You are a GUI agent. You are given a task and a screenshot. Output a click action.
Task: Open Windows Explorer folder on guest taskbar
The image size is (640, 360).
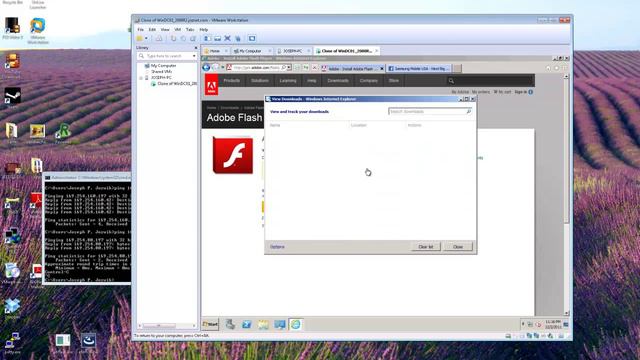pyautogui.click(x=263, y=324)
